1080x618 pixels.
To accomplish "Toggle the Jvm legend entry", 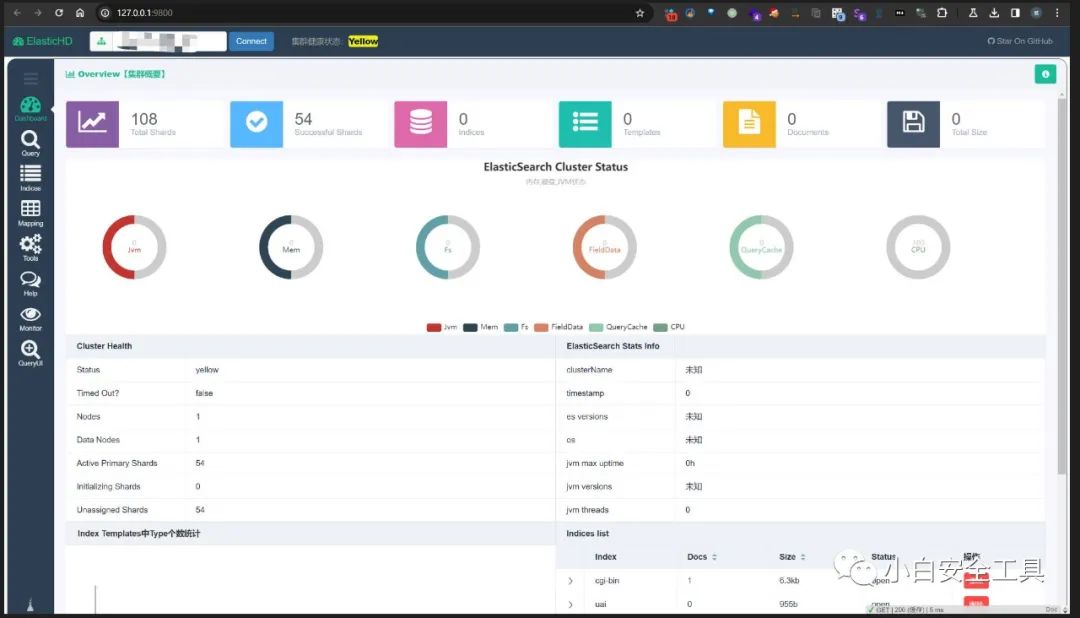I will [x=442, y=327].
